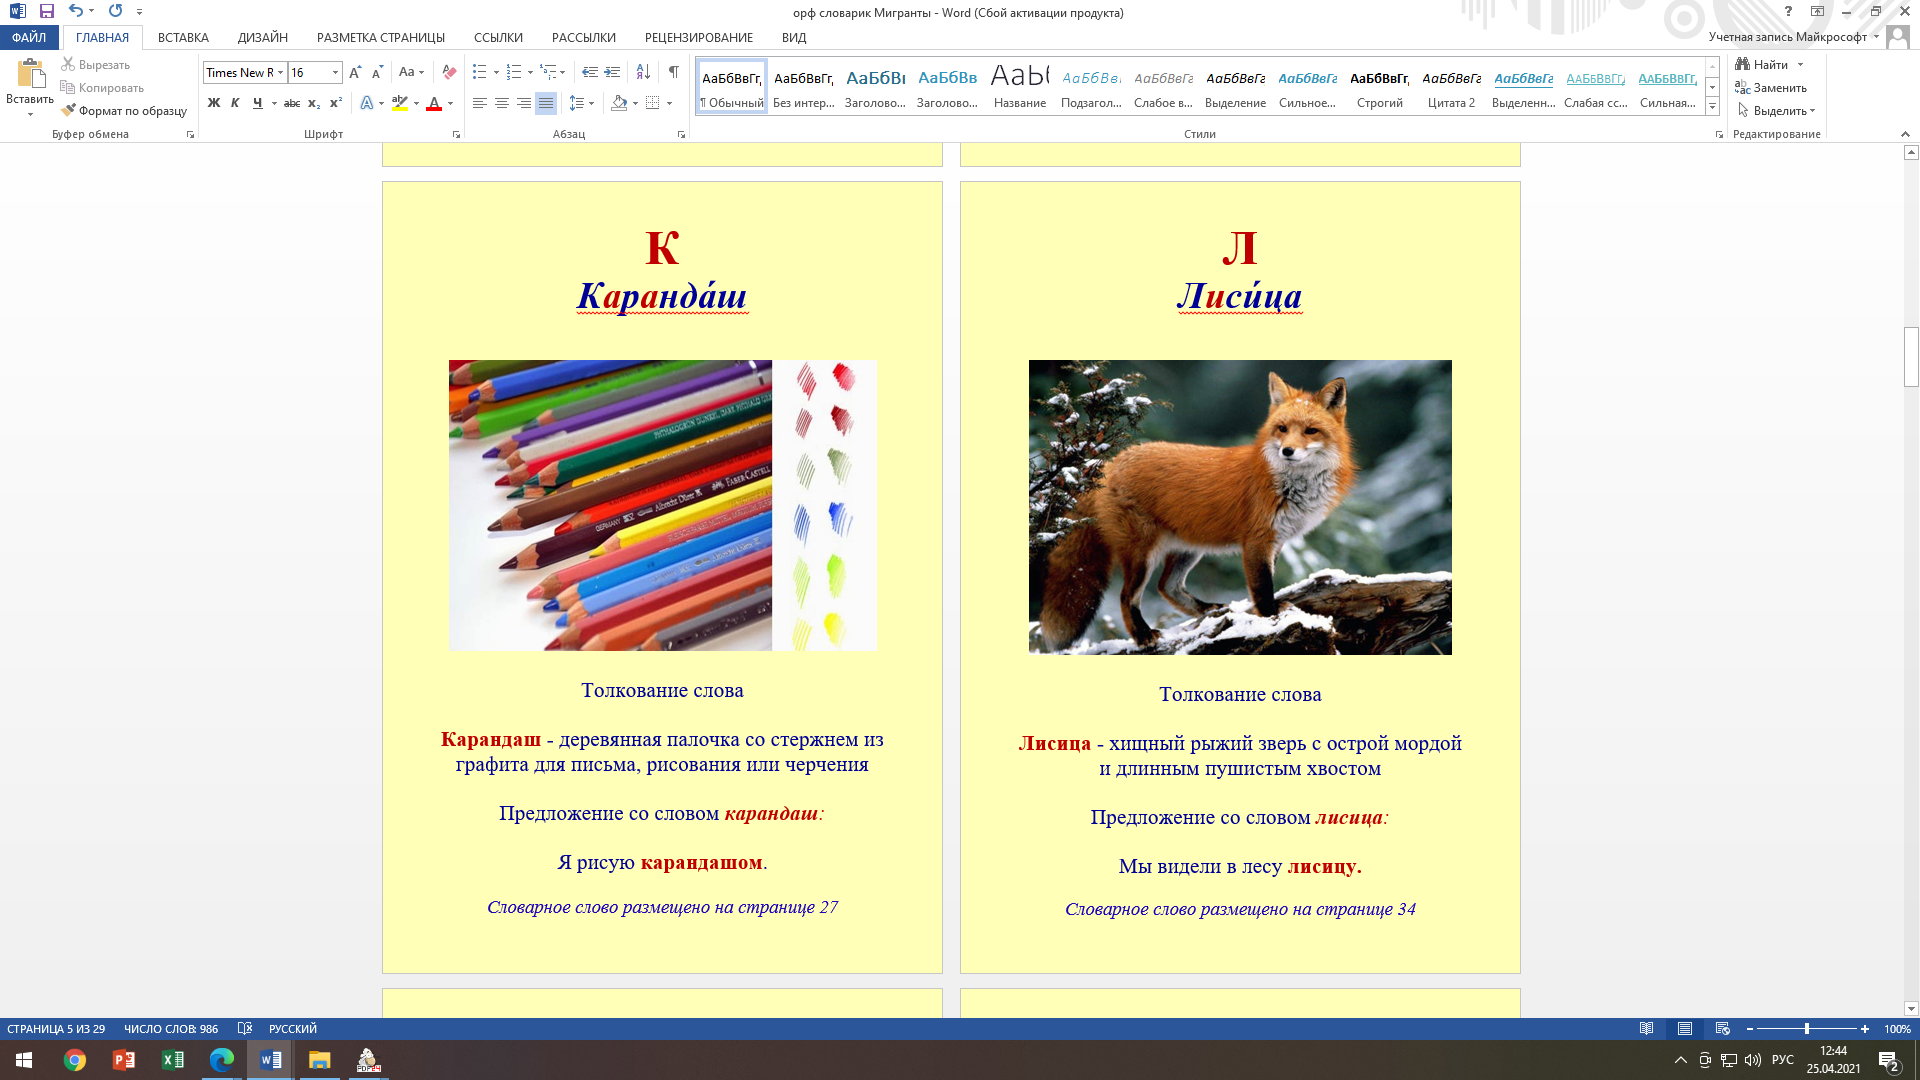Click the grow font size icon
The image size is (1920, 1080).
[355, 72]
